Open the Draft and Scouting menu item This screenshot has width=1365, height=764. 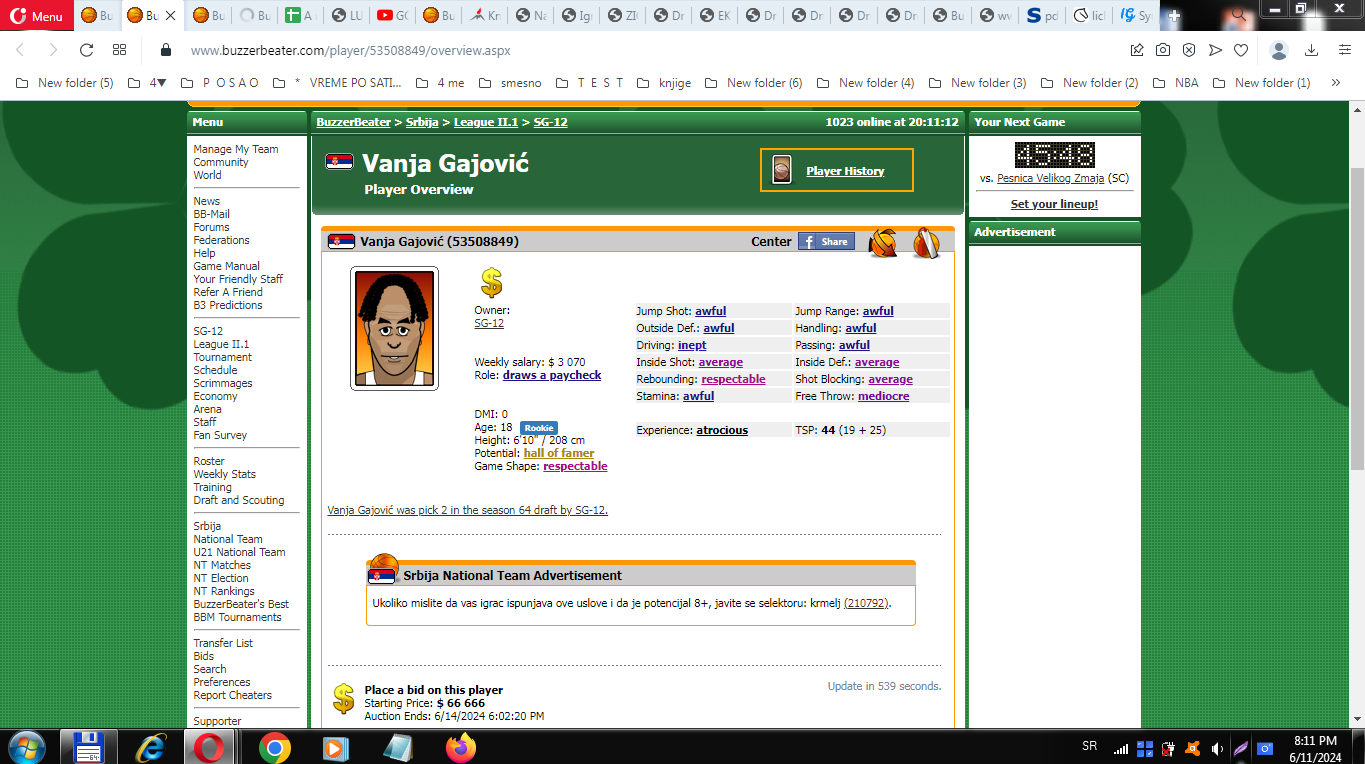[x=239, y=500]
